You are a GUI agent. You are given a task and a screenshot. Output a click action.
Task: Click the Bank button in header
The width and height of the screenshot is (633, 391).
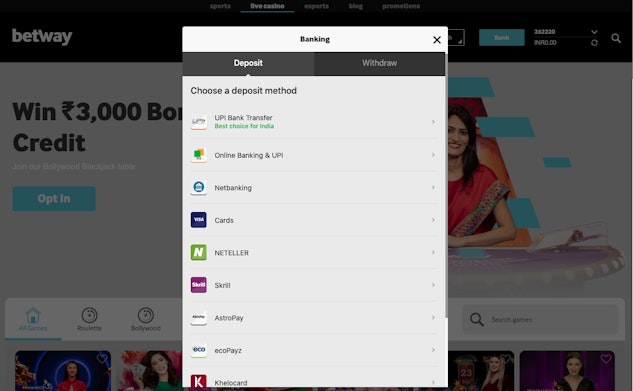coord(502,38)
